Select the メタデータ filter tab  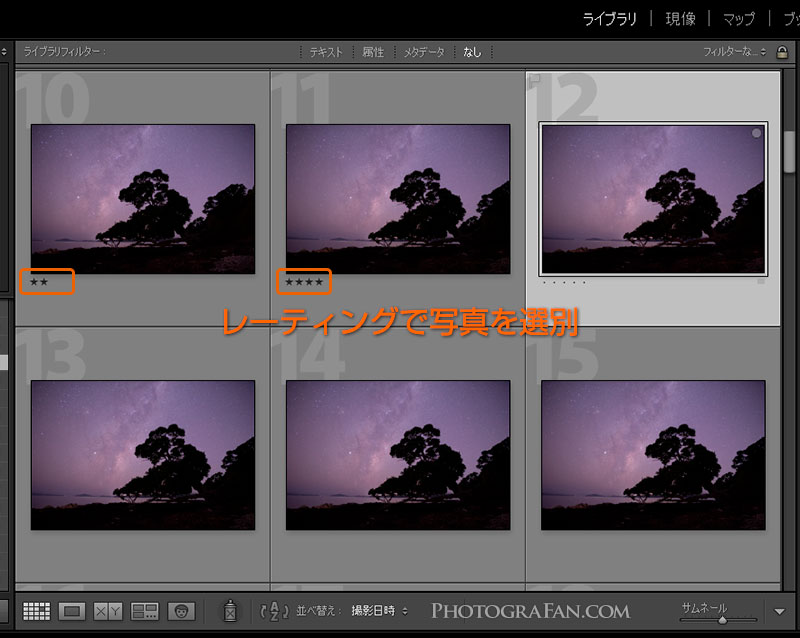pyautogui.click(x=424, y=52)
